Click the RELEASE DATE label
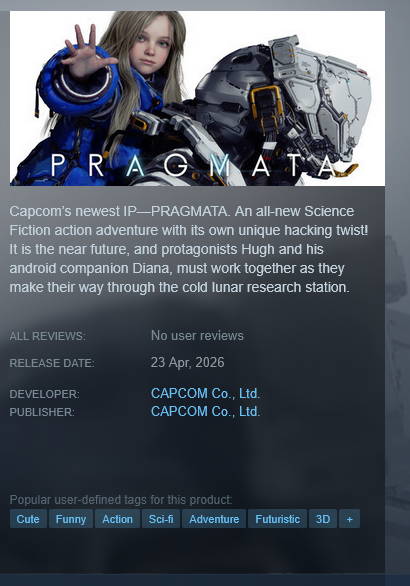The image size is (410, 586). (52, 363)
